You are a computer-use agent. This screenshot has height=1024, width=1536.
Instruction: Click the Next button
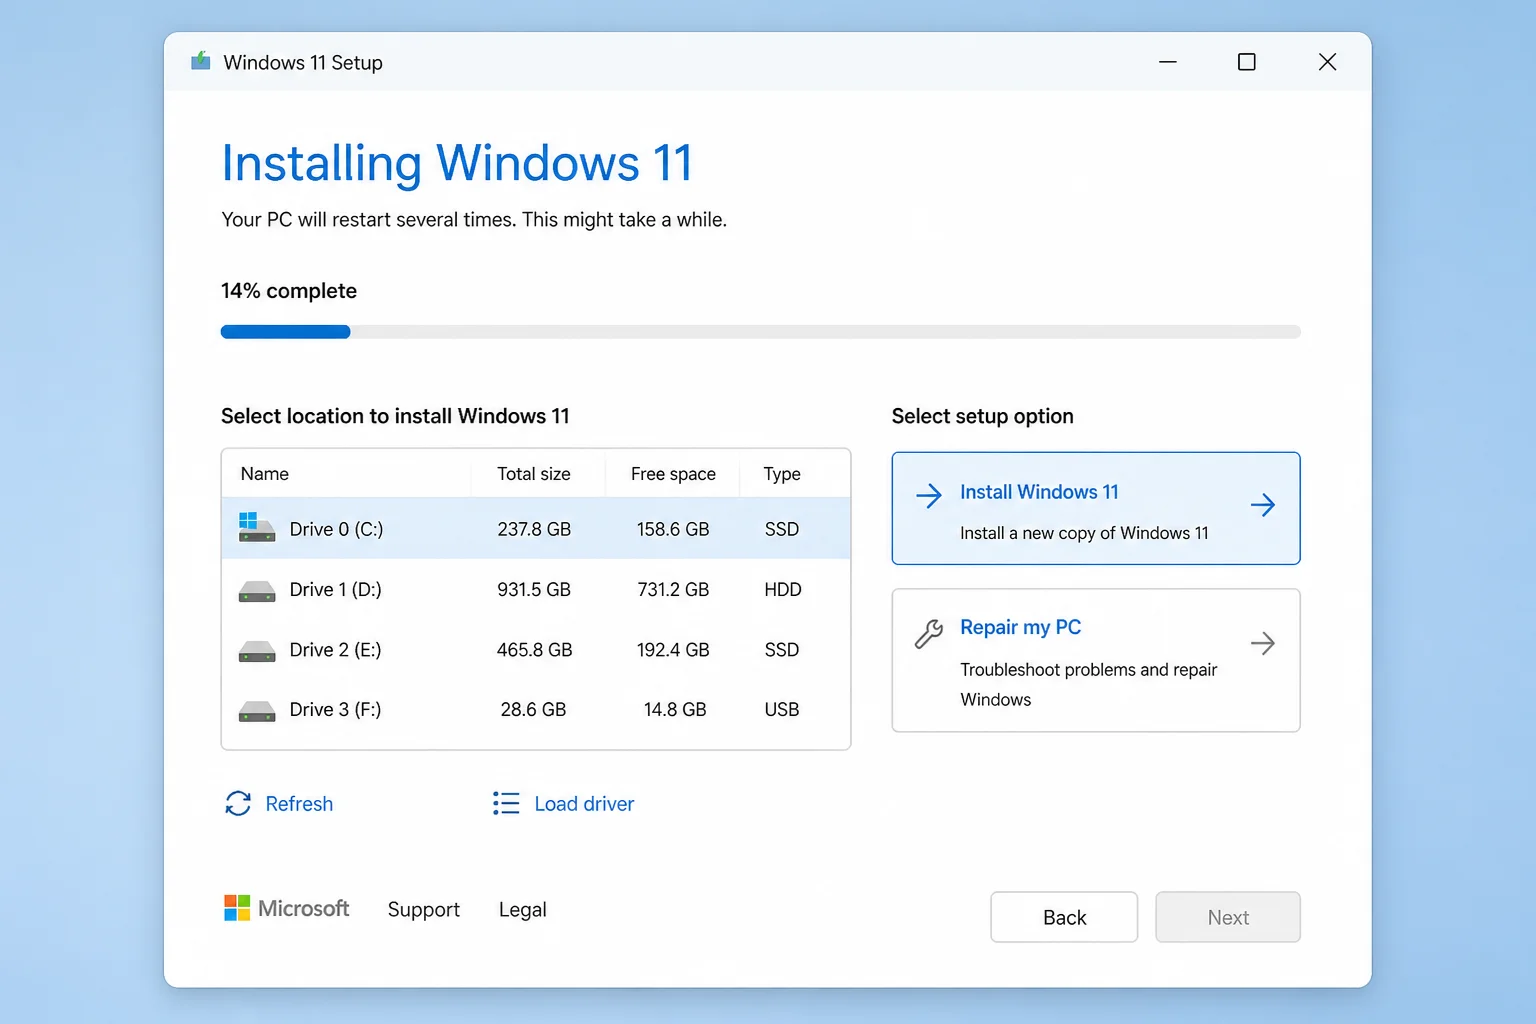[x=1228, y=917]
